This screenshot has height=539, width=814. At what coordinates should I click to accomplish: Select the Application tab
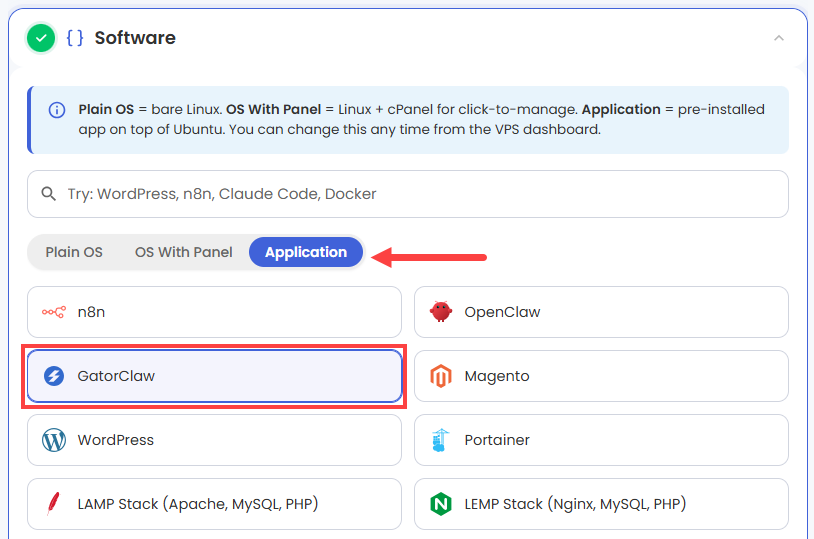[x=306, y=252]
